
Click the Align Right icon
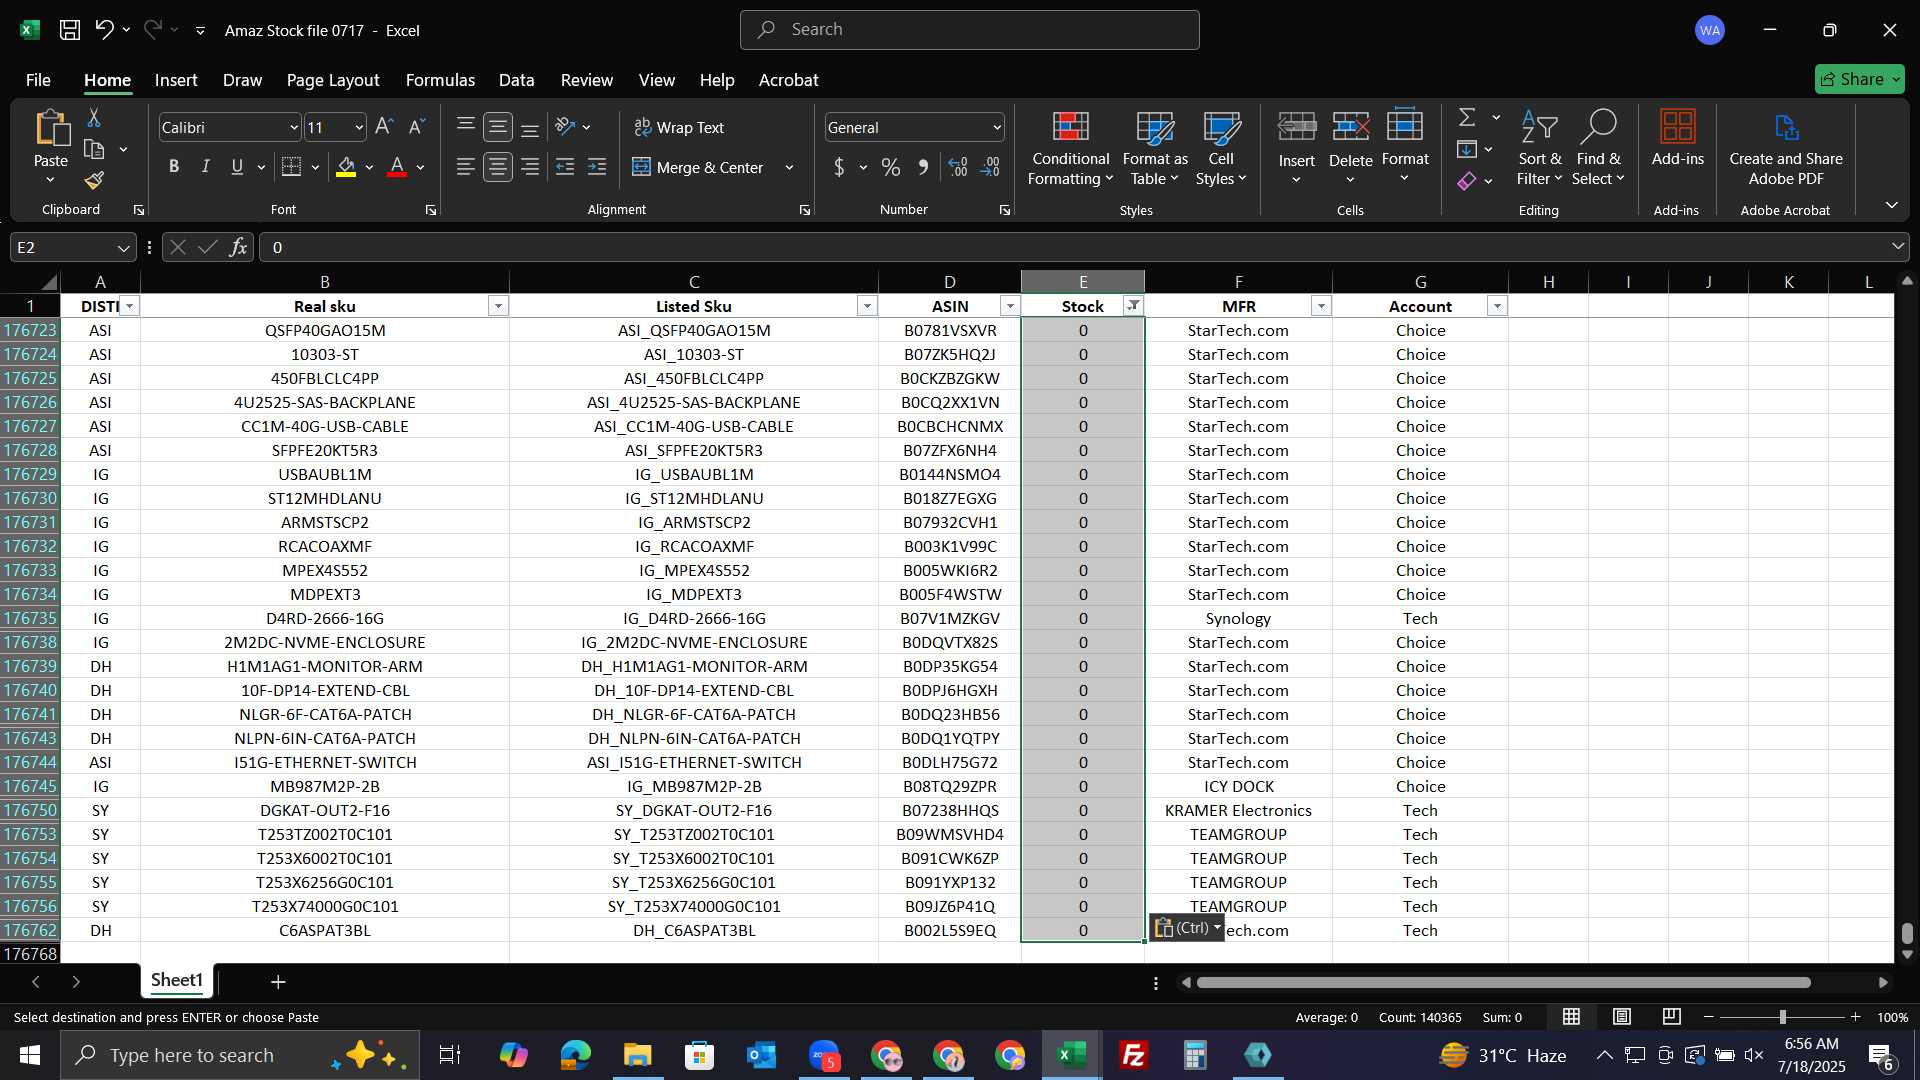(x=530, y=167)
